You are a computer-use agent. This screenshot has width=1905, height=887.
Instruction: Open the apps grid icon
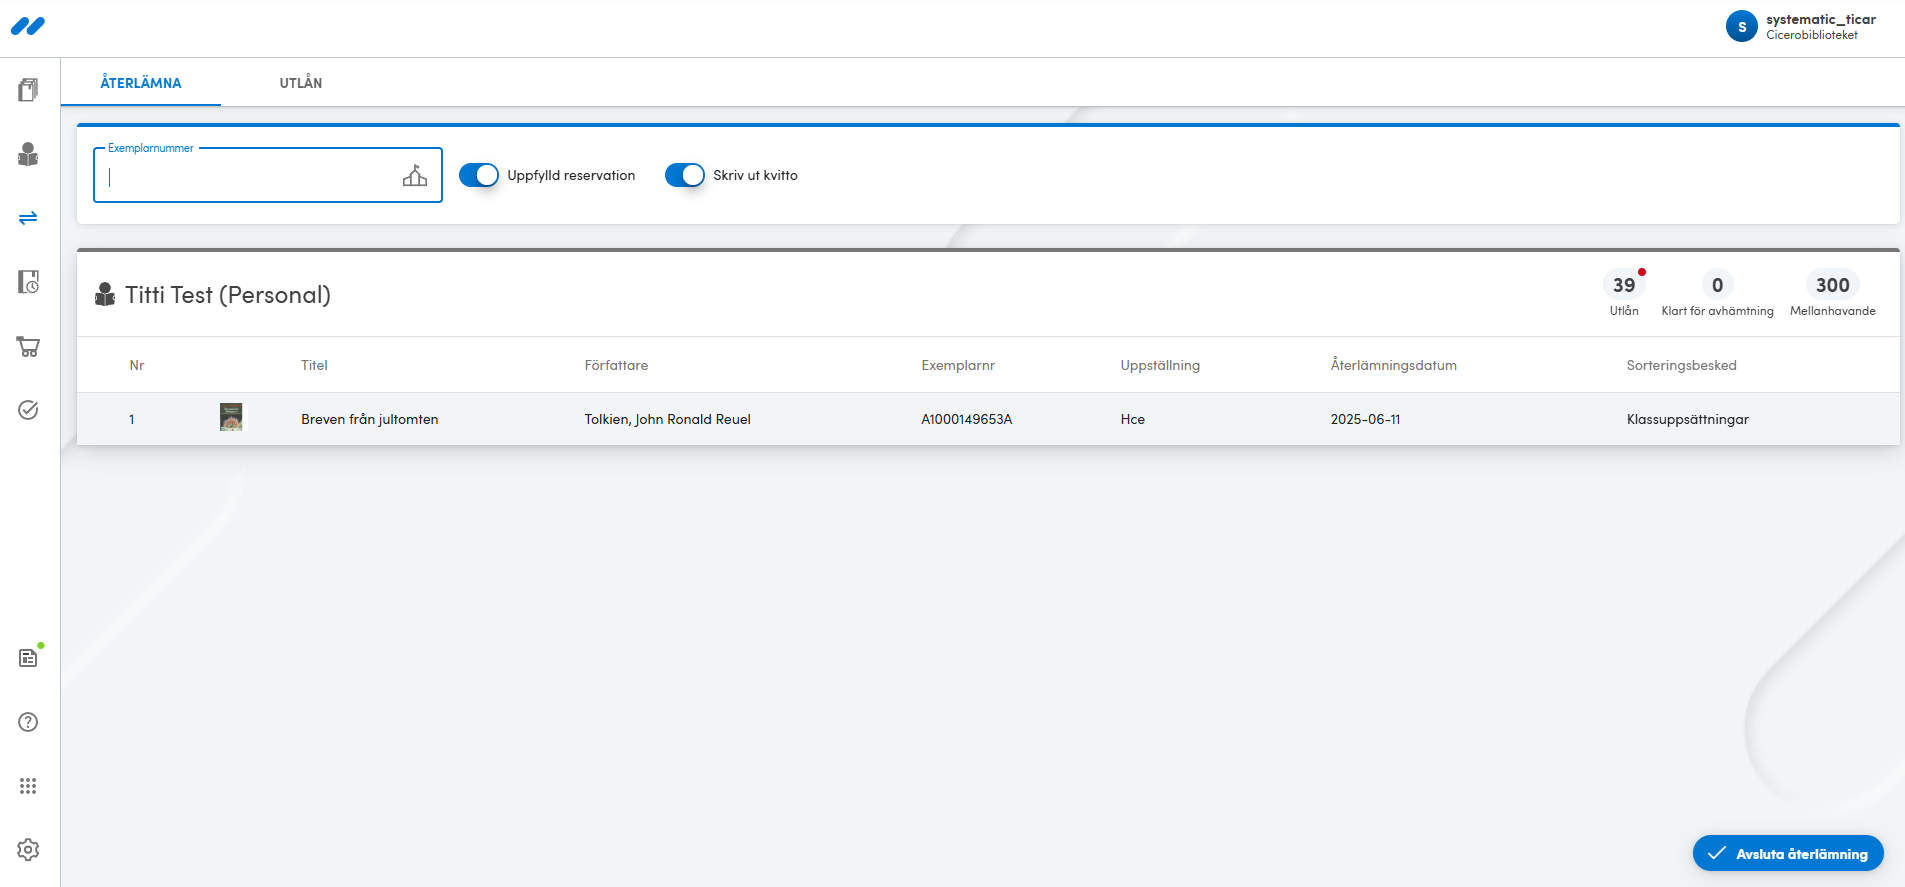[x=28, y=786]
